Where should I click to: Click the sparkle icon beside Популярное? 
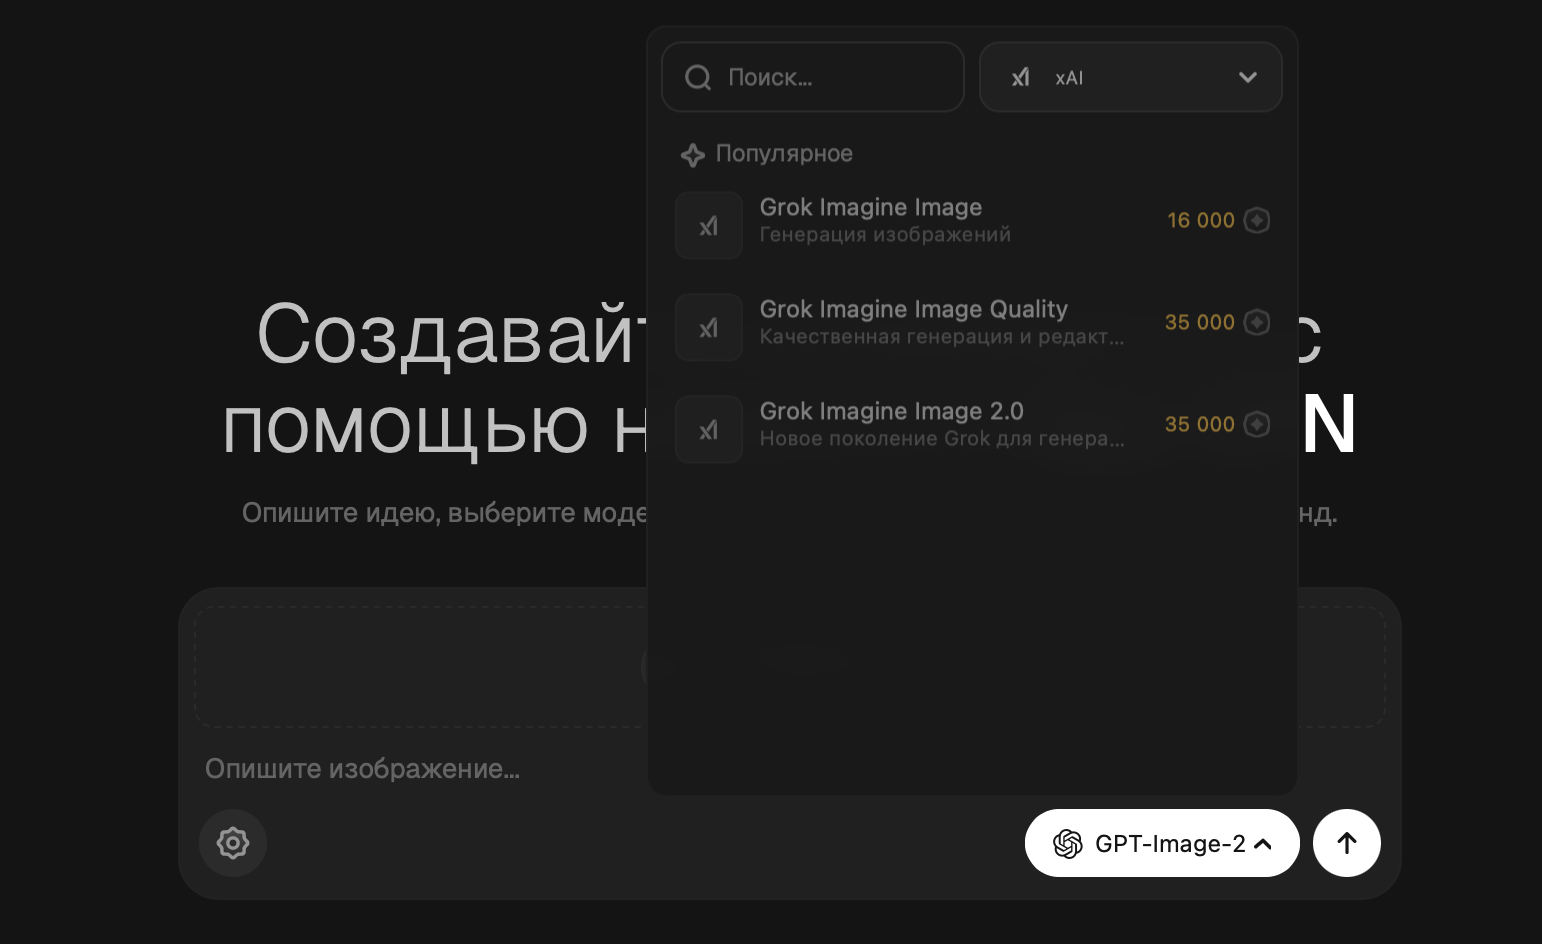pyautogui.click(x=693, y=155)
